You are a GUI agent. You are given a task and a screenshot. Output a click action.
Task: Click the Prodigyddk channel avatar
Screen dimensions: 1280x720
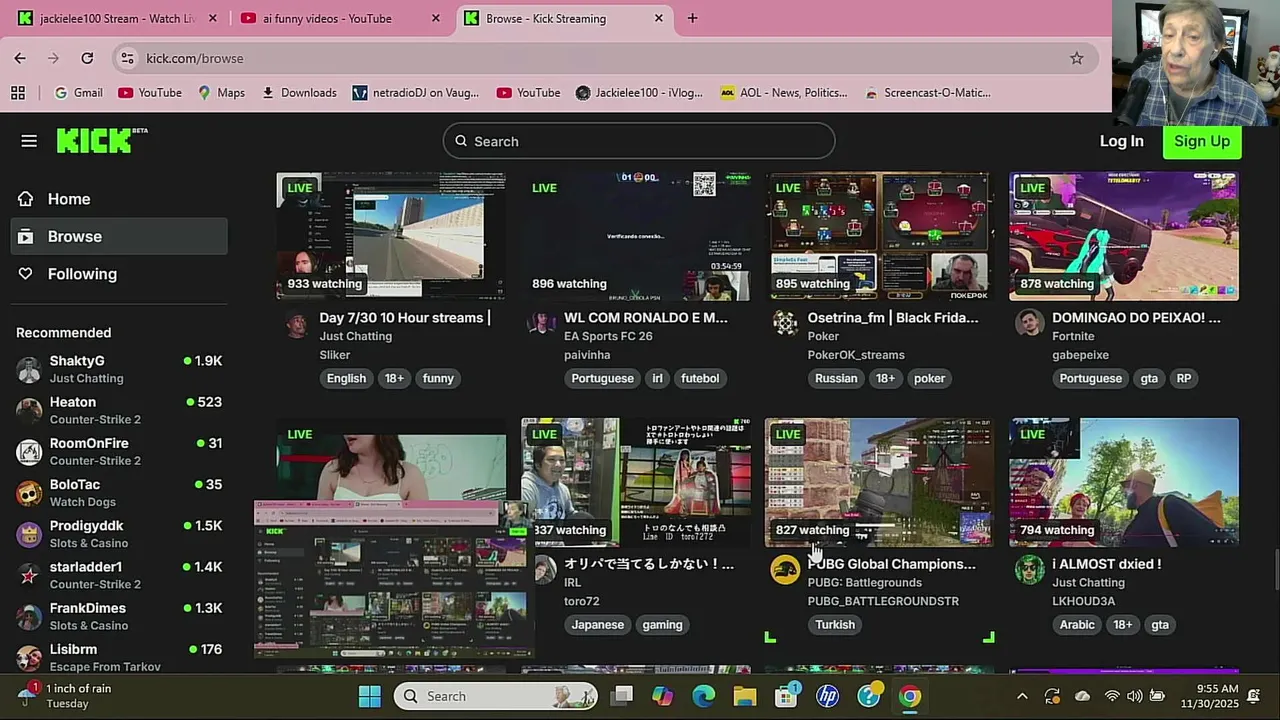30,534
